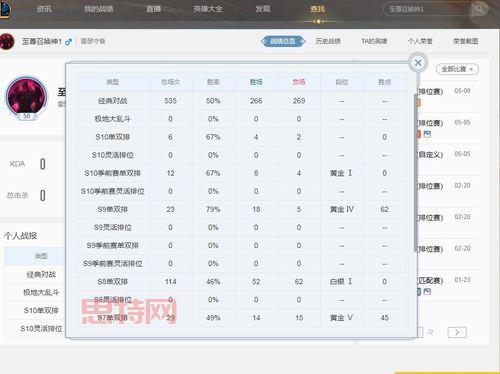
Task: Click the 535 total games cell
Action: click(170, 101)
